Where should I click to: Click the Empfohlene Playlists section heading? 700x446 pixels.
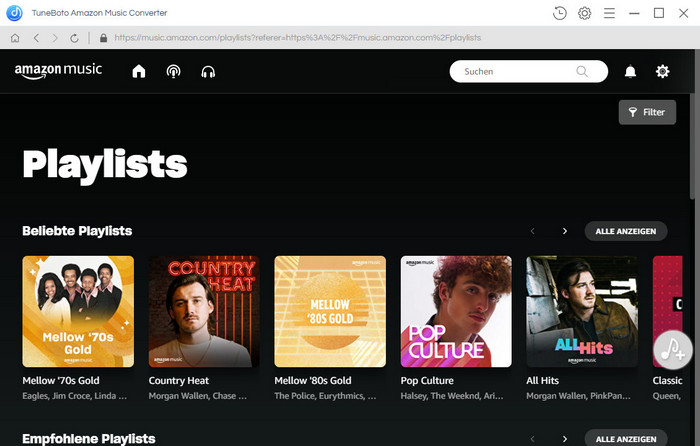coord(89,439)
